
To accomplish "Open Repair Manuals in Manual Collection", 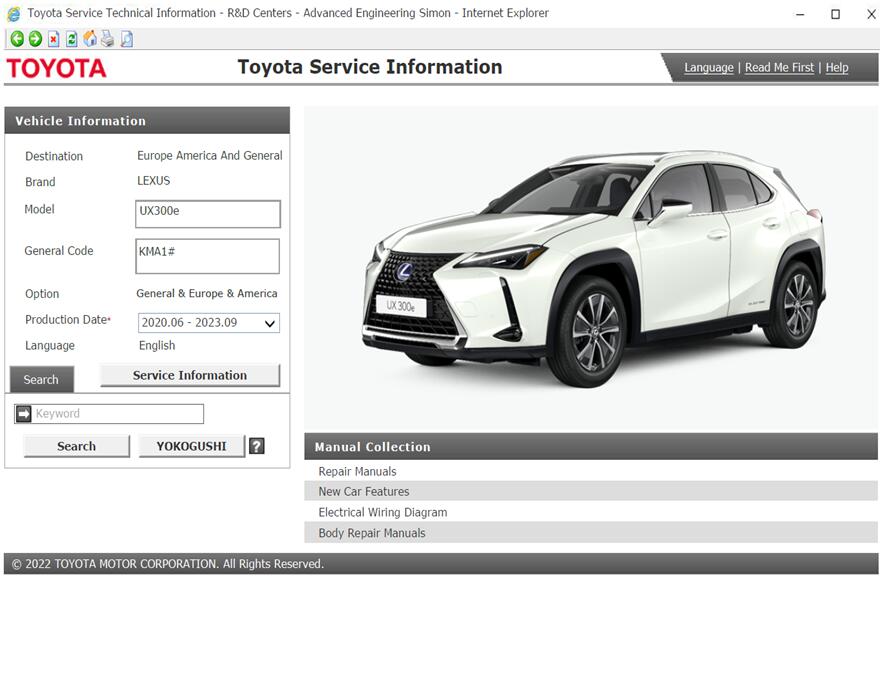I will (357, 471).
